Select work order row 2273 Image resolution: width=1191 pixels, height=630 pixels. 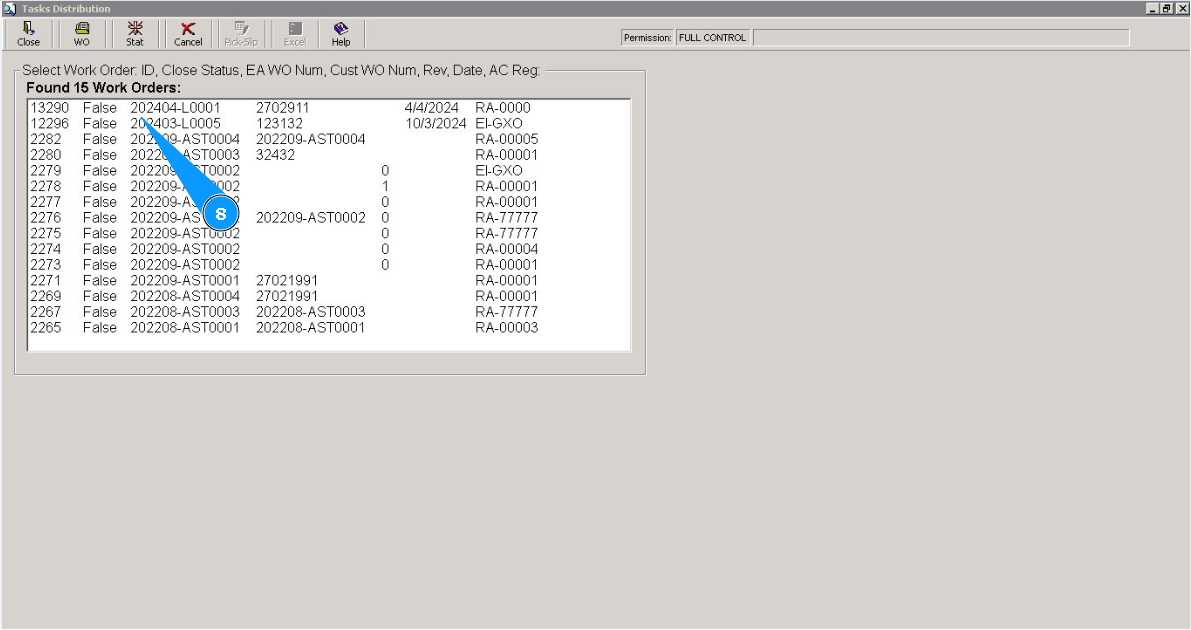point(328,264)
